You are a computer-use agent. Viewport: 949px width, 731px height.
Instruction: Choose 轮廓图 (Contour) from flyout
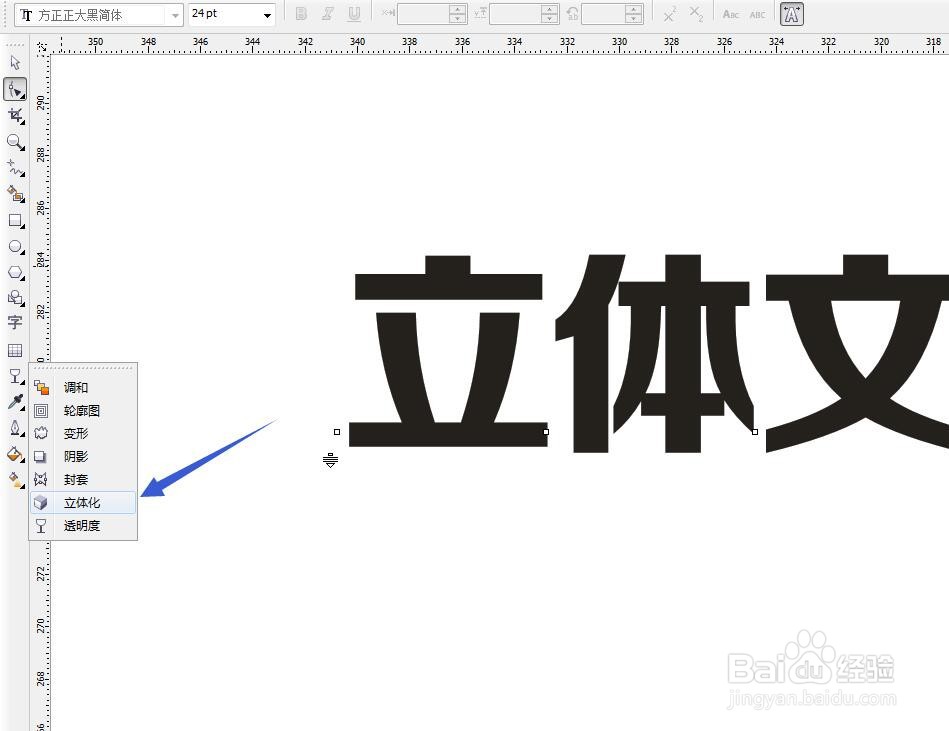click(83, 411)
